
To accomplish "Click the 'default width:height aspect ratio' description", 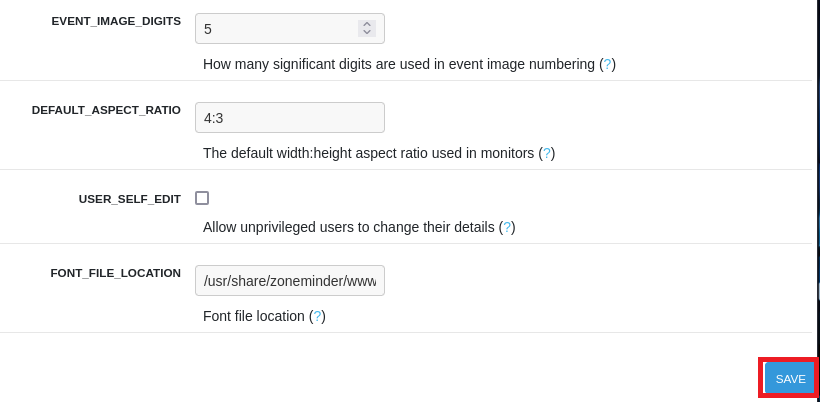I will (x=368, y=153).
